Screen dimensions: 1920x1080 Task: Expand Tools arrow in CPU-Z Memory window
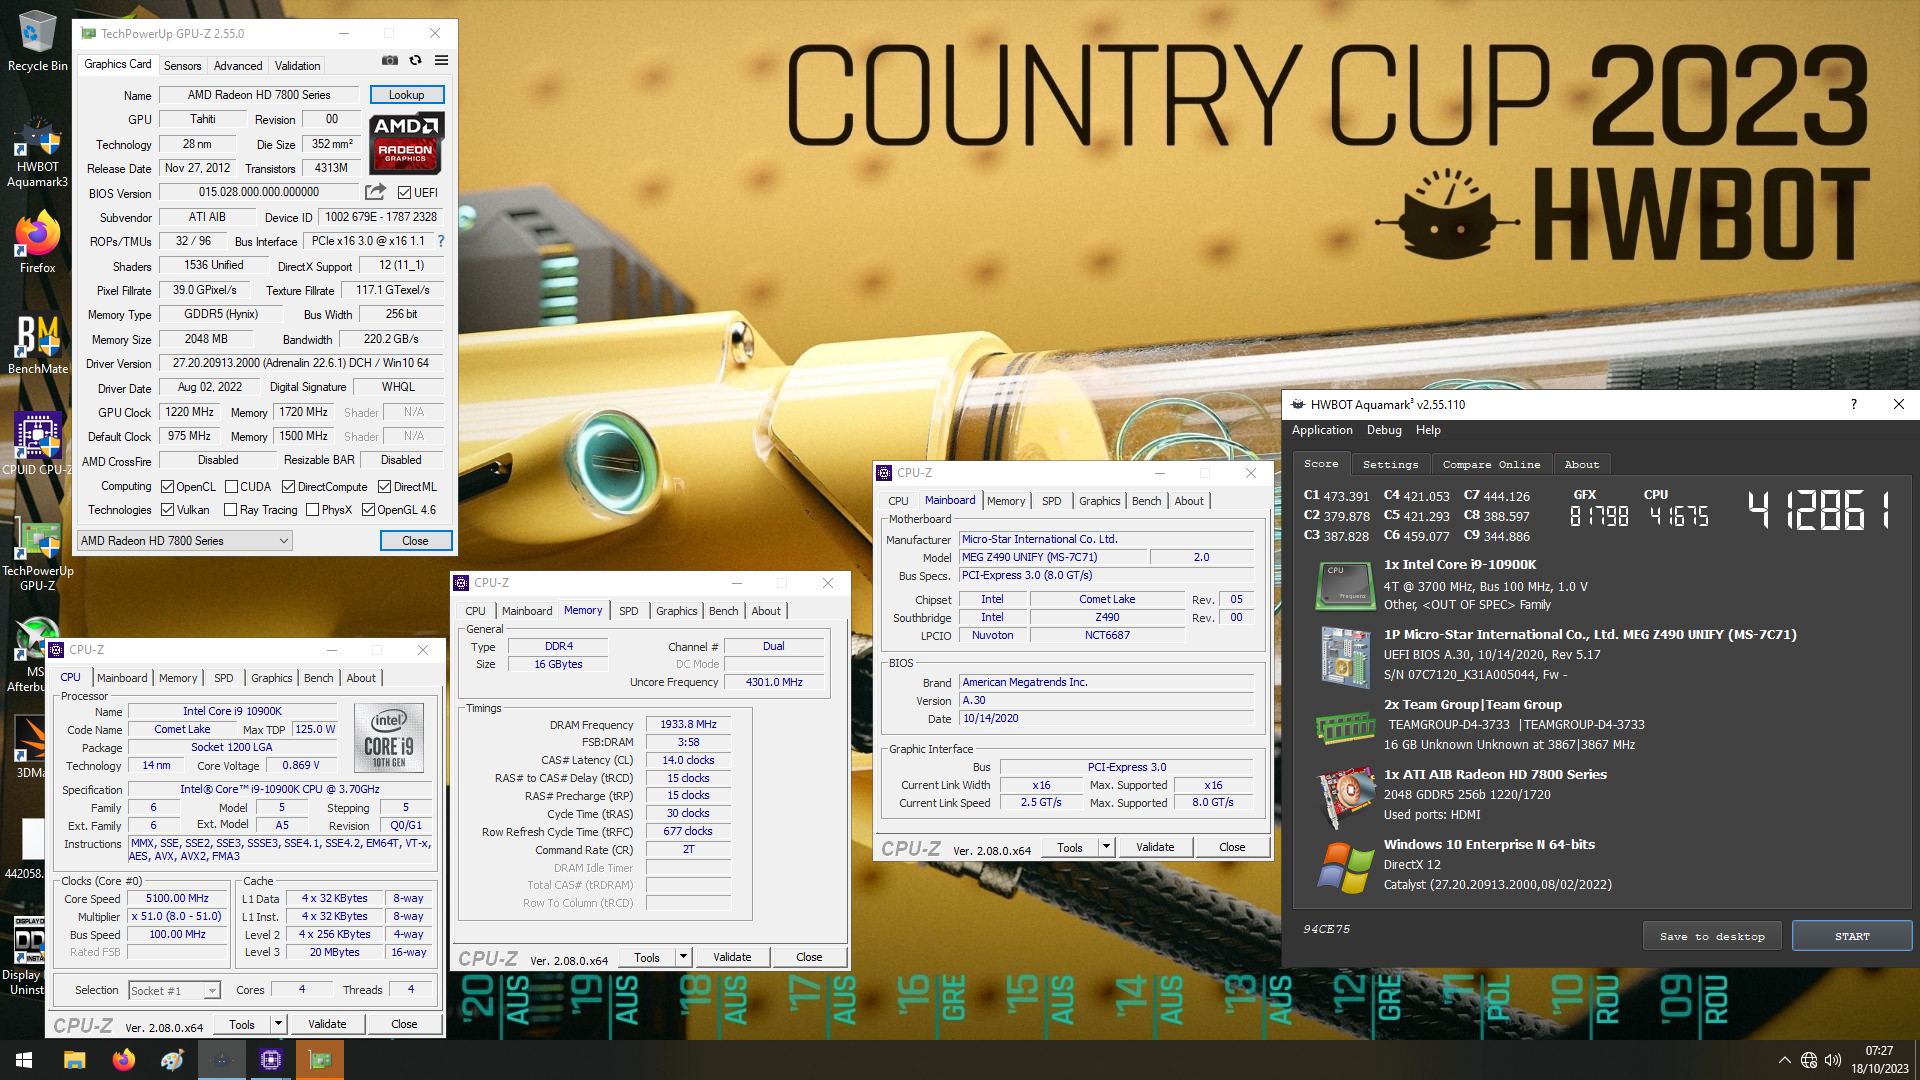point(683,957)
